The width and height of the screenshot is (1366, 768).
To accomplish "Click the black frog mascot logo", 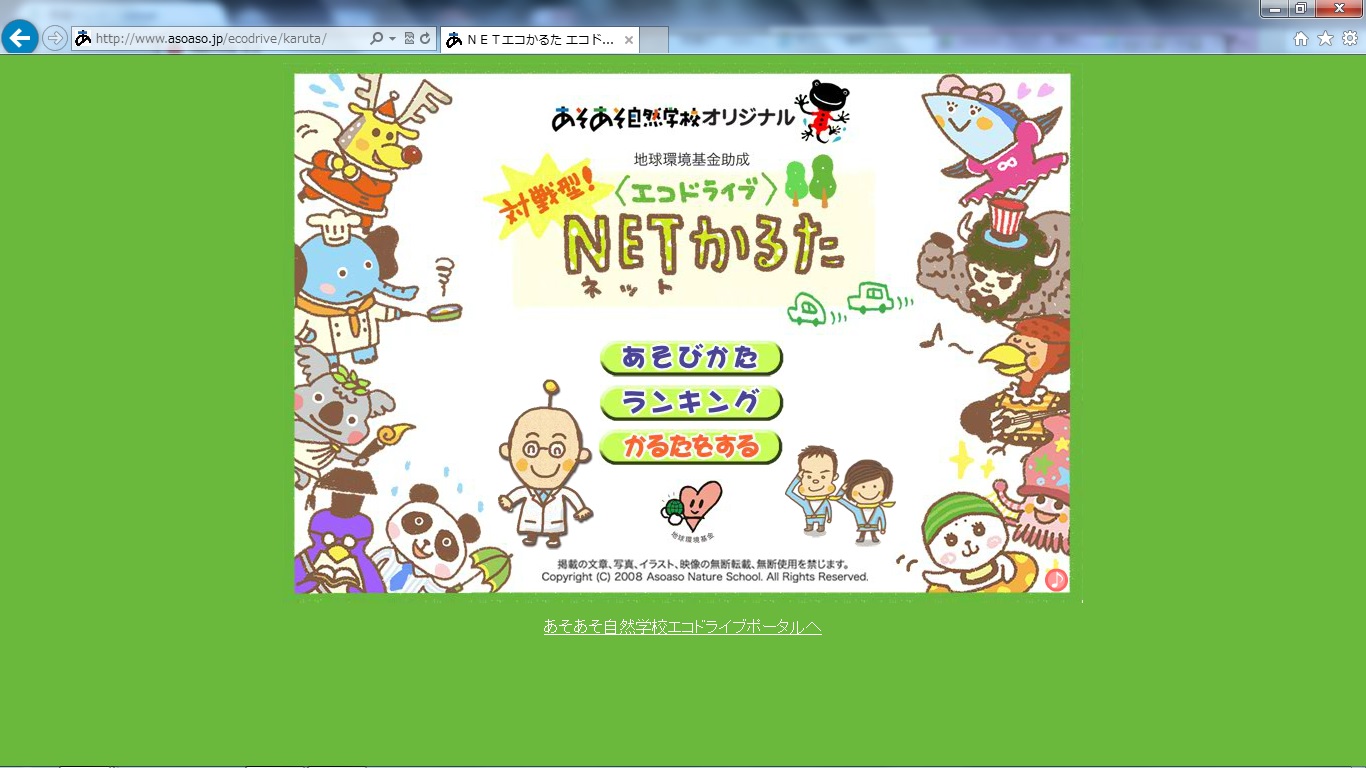I will coord(824,111).
